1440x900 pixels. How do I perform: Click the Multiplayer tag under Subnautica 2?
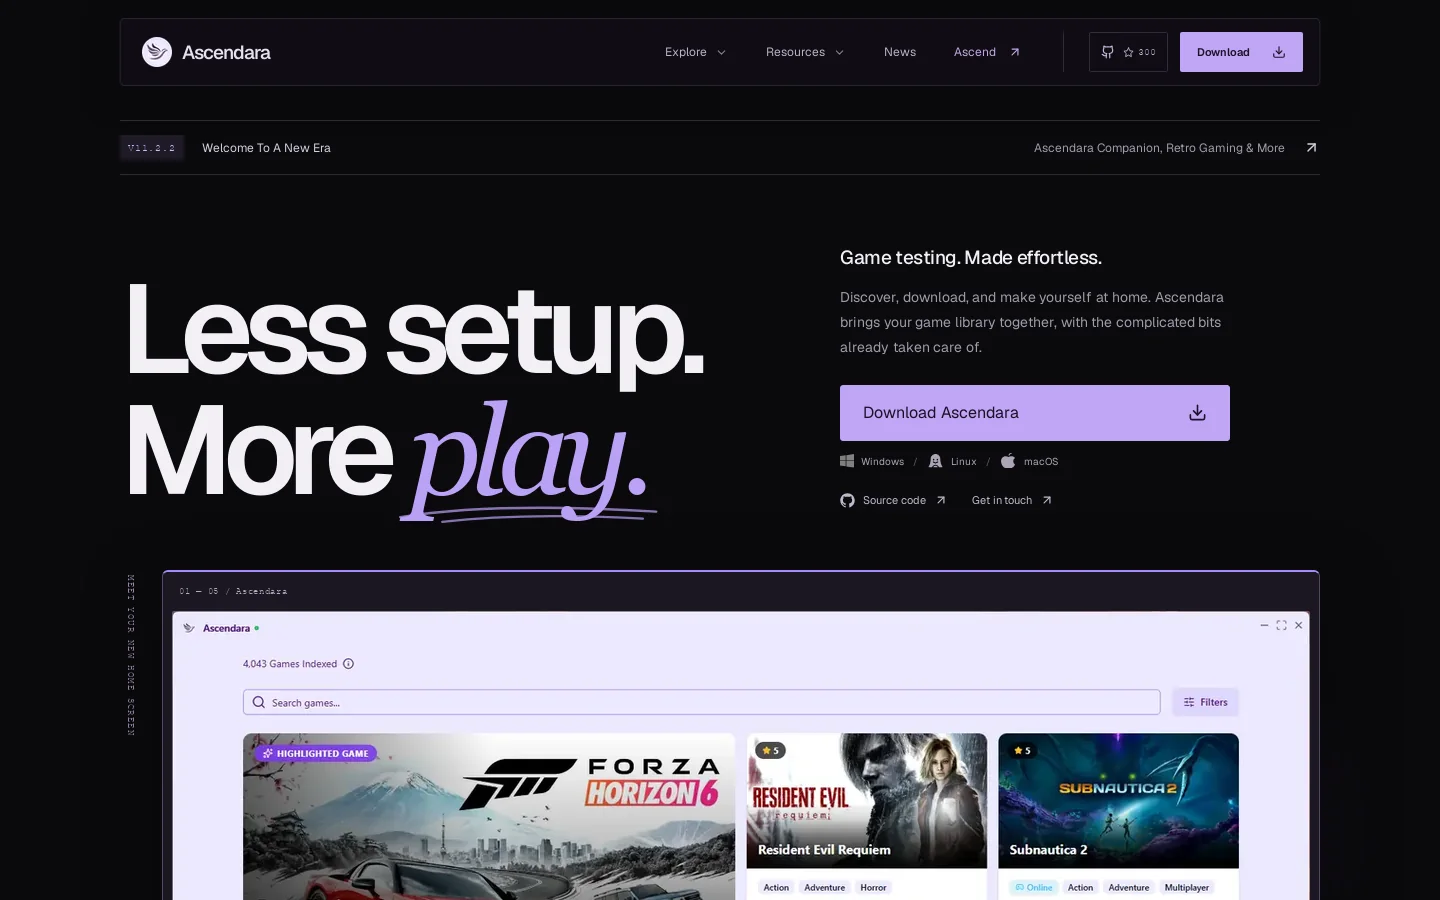[x=1187, y=887]
